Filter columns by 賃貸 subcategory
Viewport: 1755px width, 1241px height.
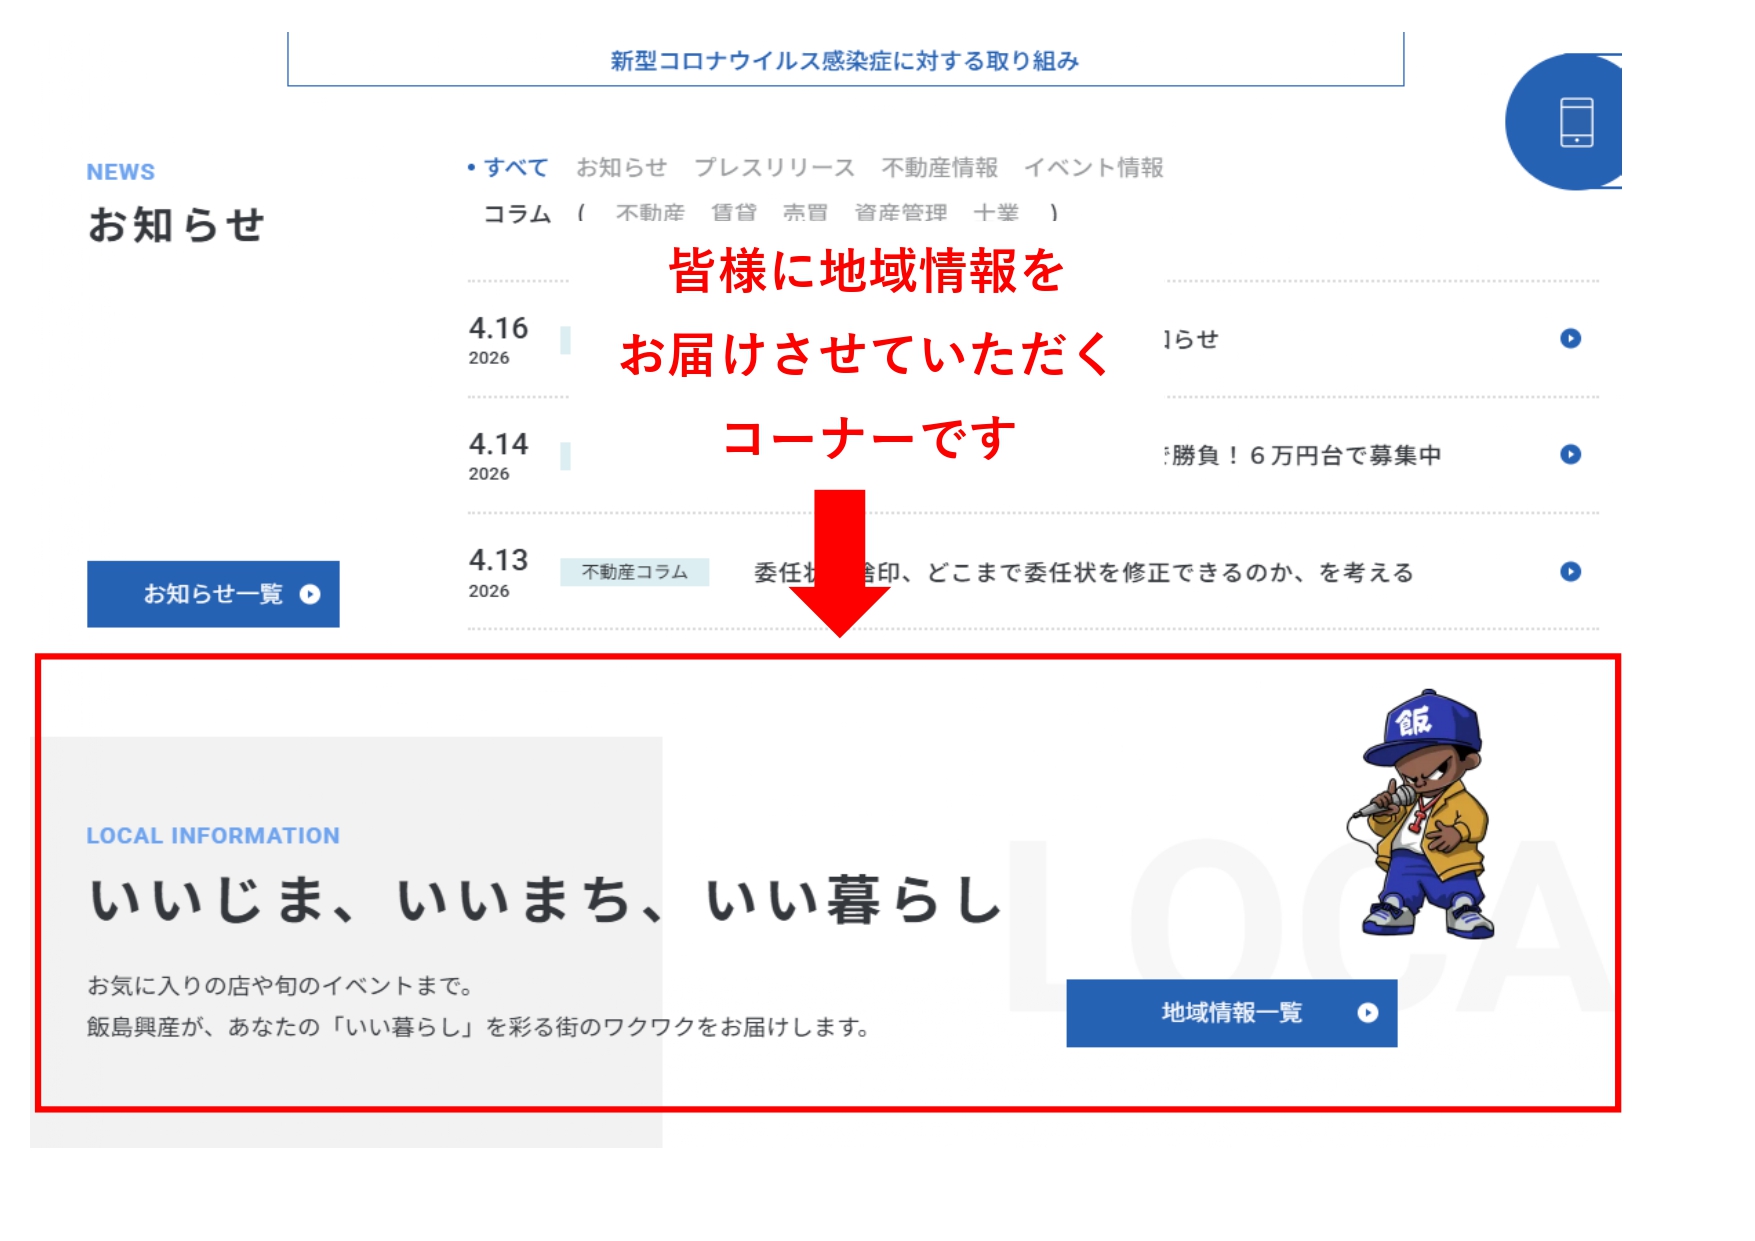[x=733, y=213]
